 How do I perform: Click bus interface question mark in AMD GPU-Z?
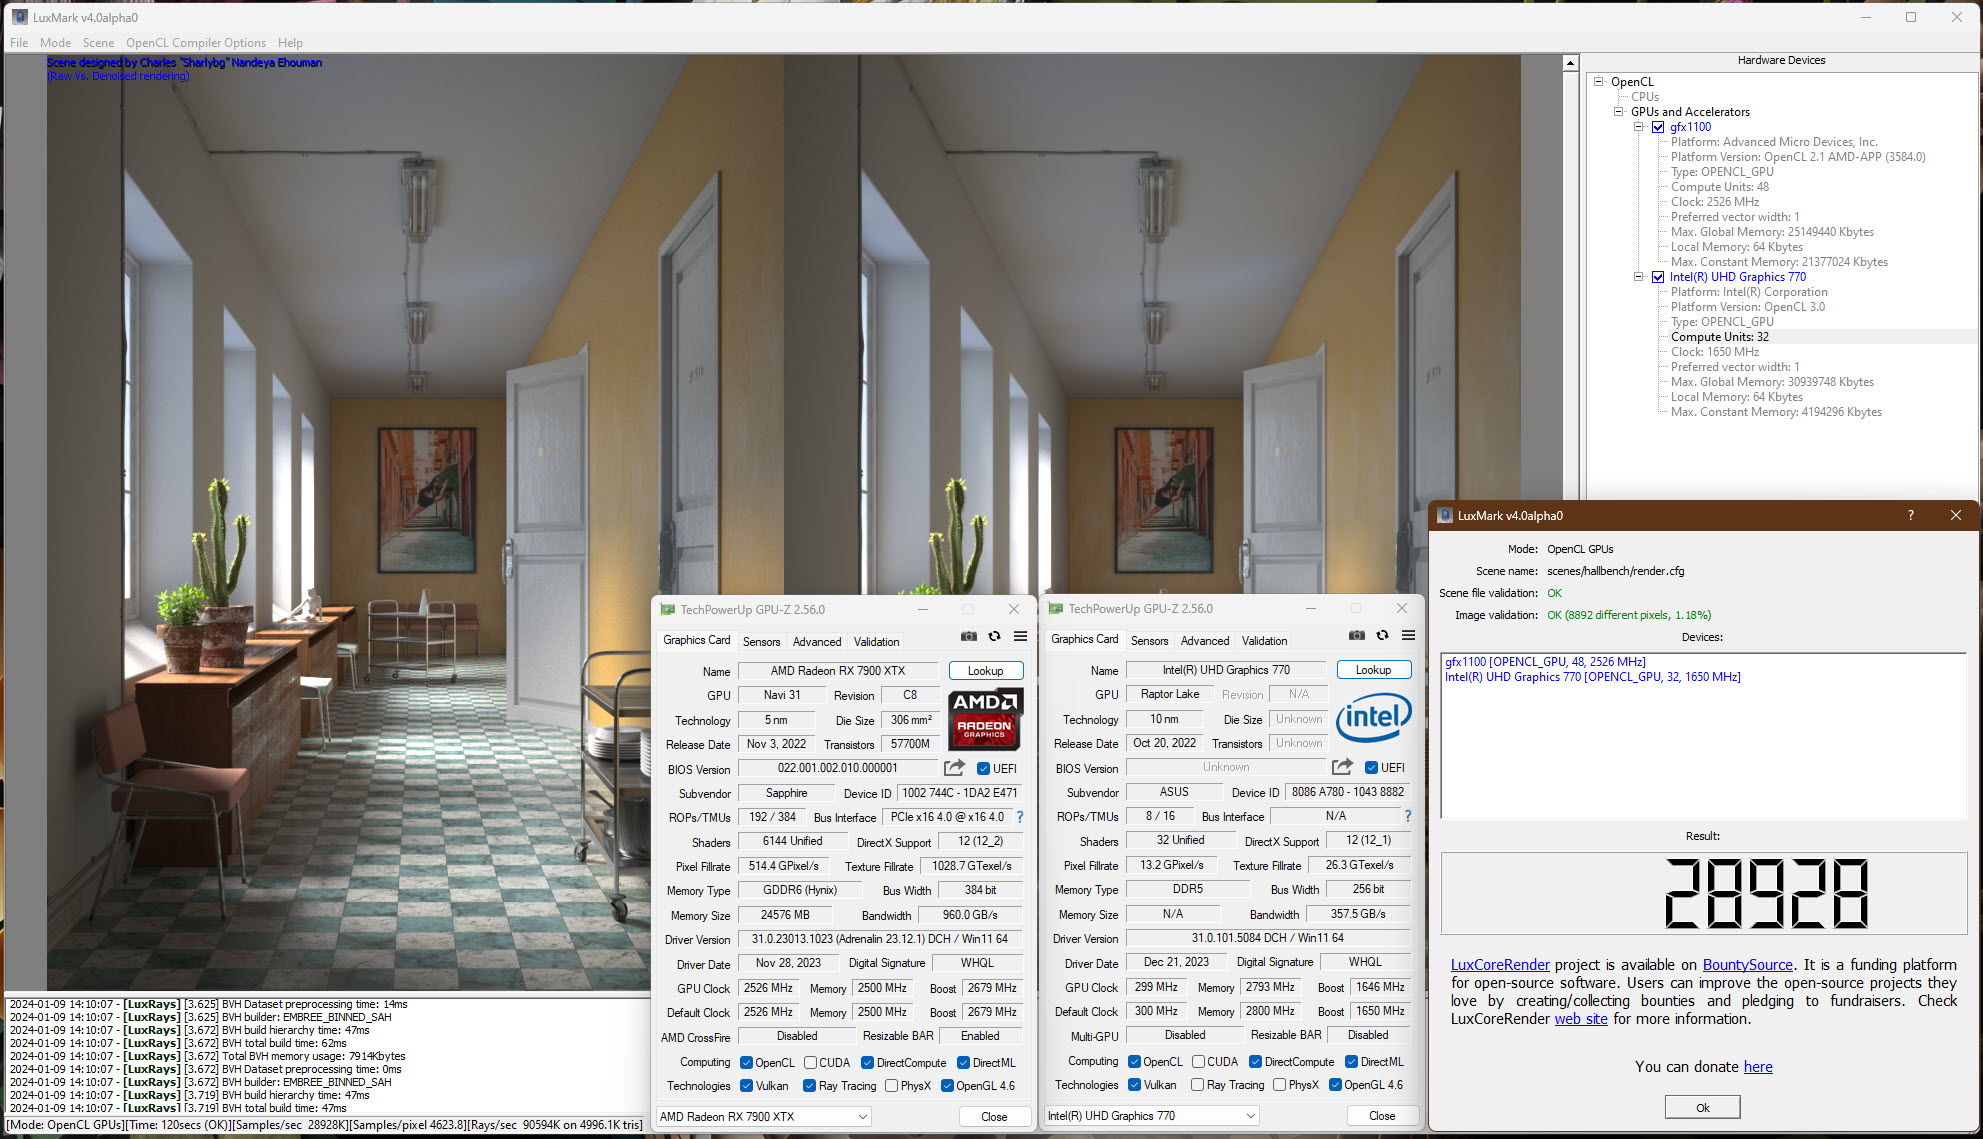click(x=1020, y=817)
